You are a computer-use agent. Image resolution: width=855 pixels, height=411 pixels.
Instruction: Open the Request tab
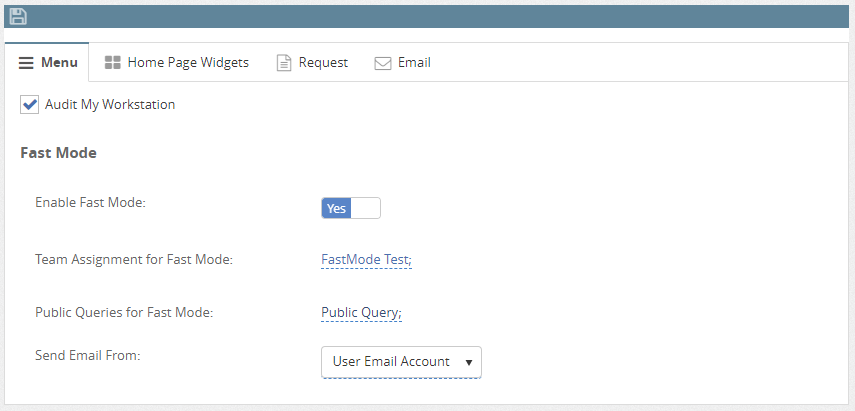click(x=323, y=63)
